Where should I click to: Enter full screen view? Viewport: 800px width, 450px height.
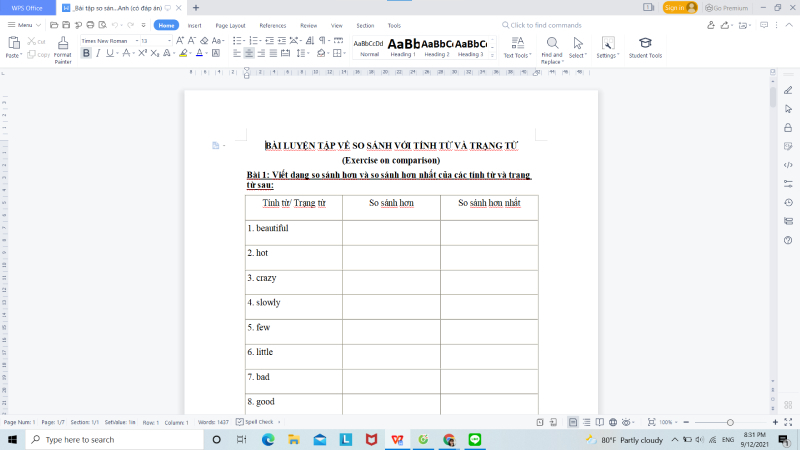tap(788, 422)
